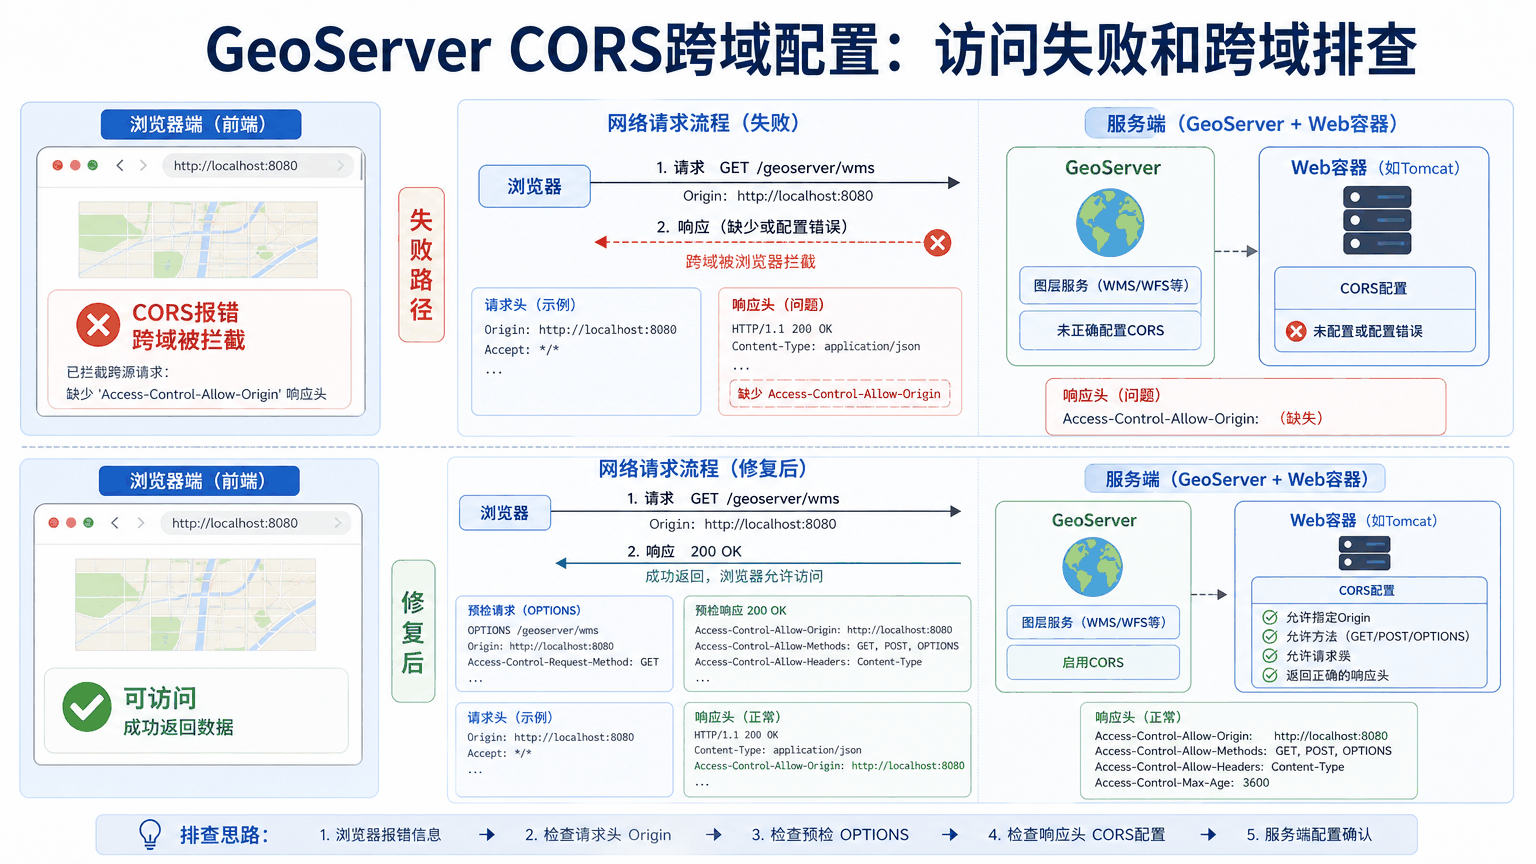Click step 5. 服务端配置确认
1536x864 pixels.
coord(1309,834)
